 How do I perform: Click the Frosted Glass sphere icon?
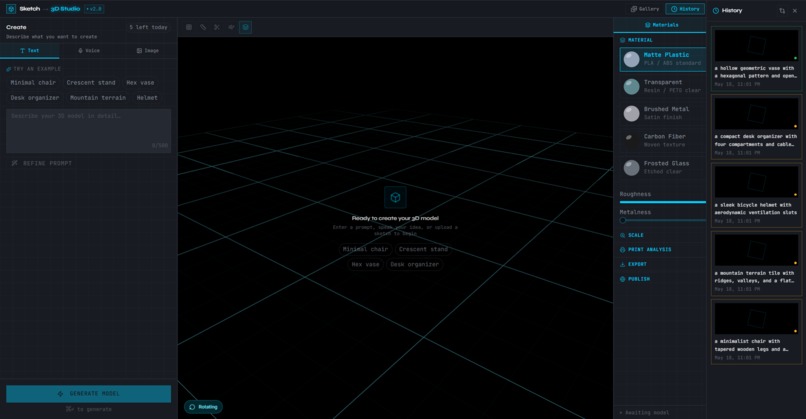(631, 168)
